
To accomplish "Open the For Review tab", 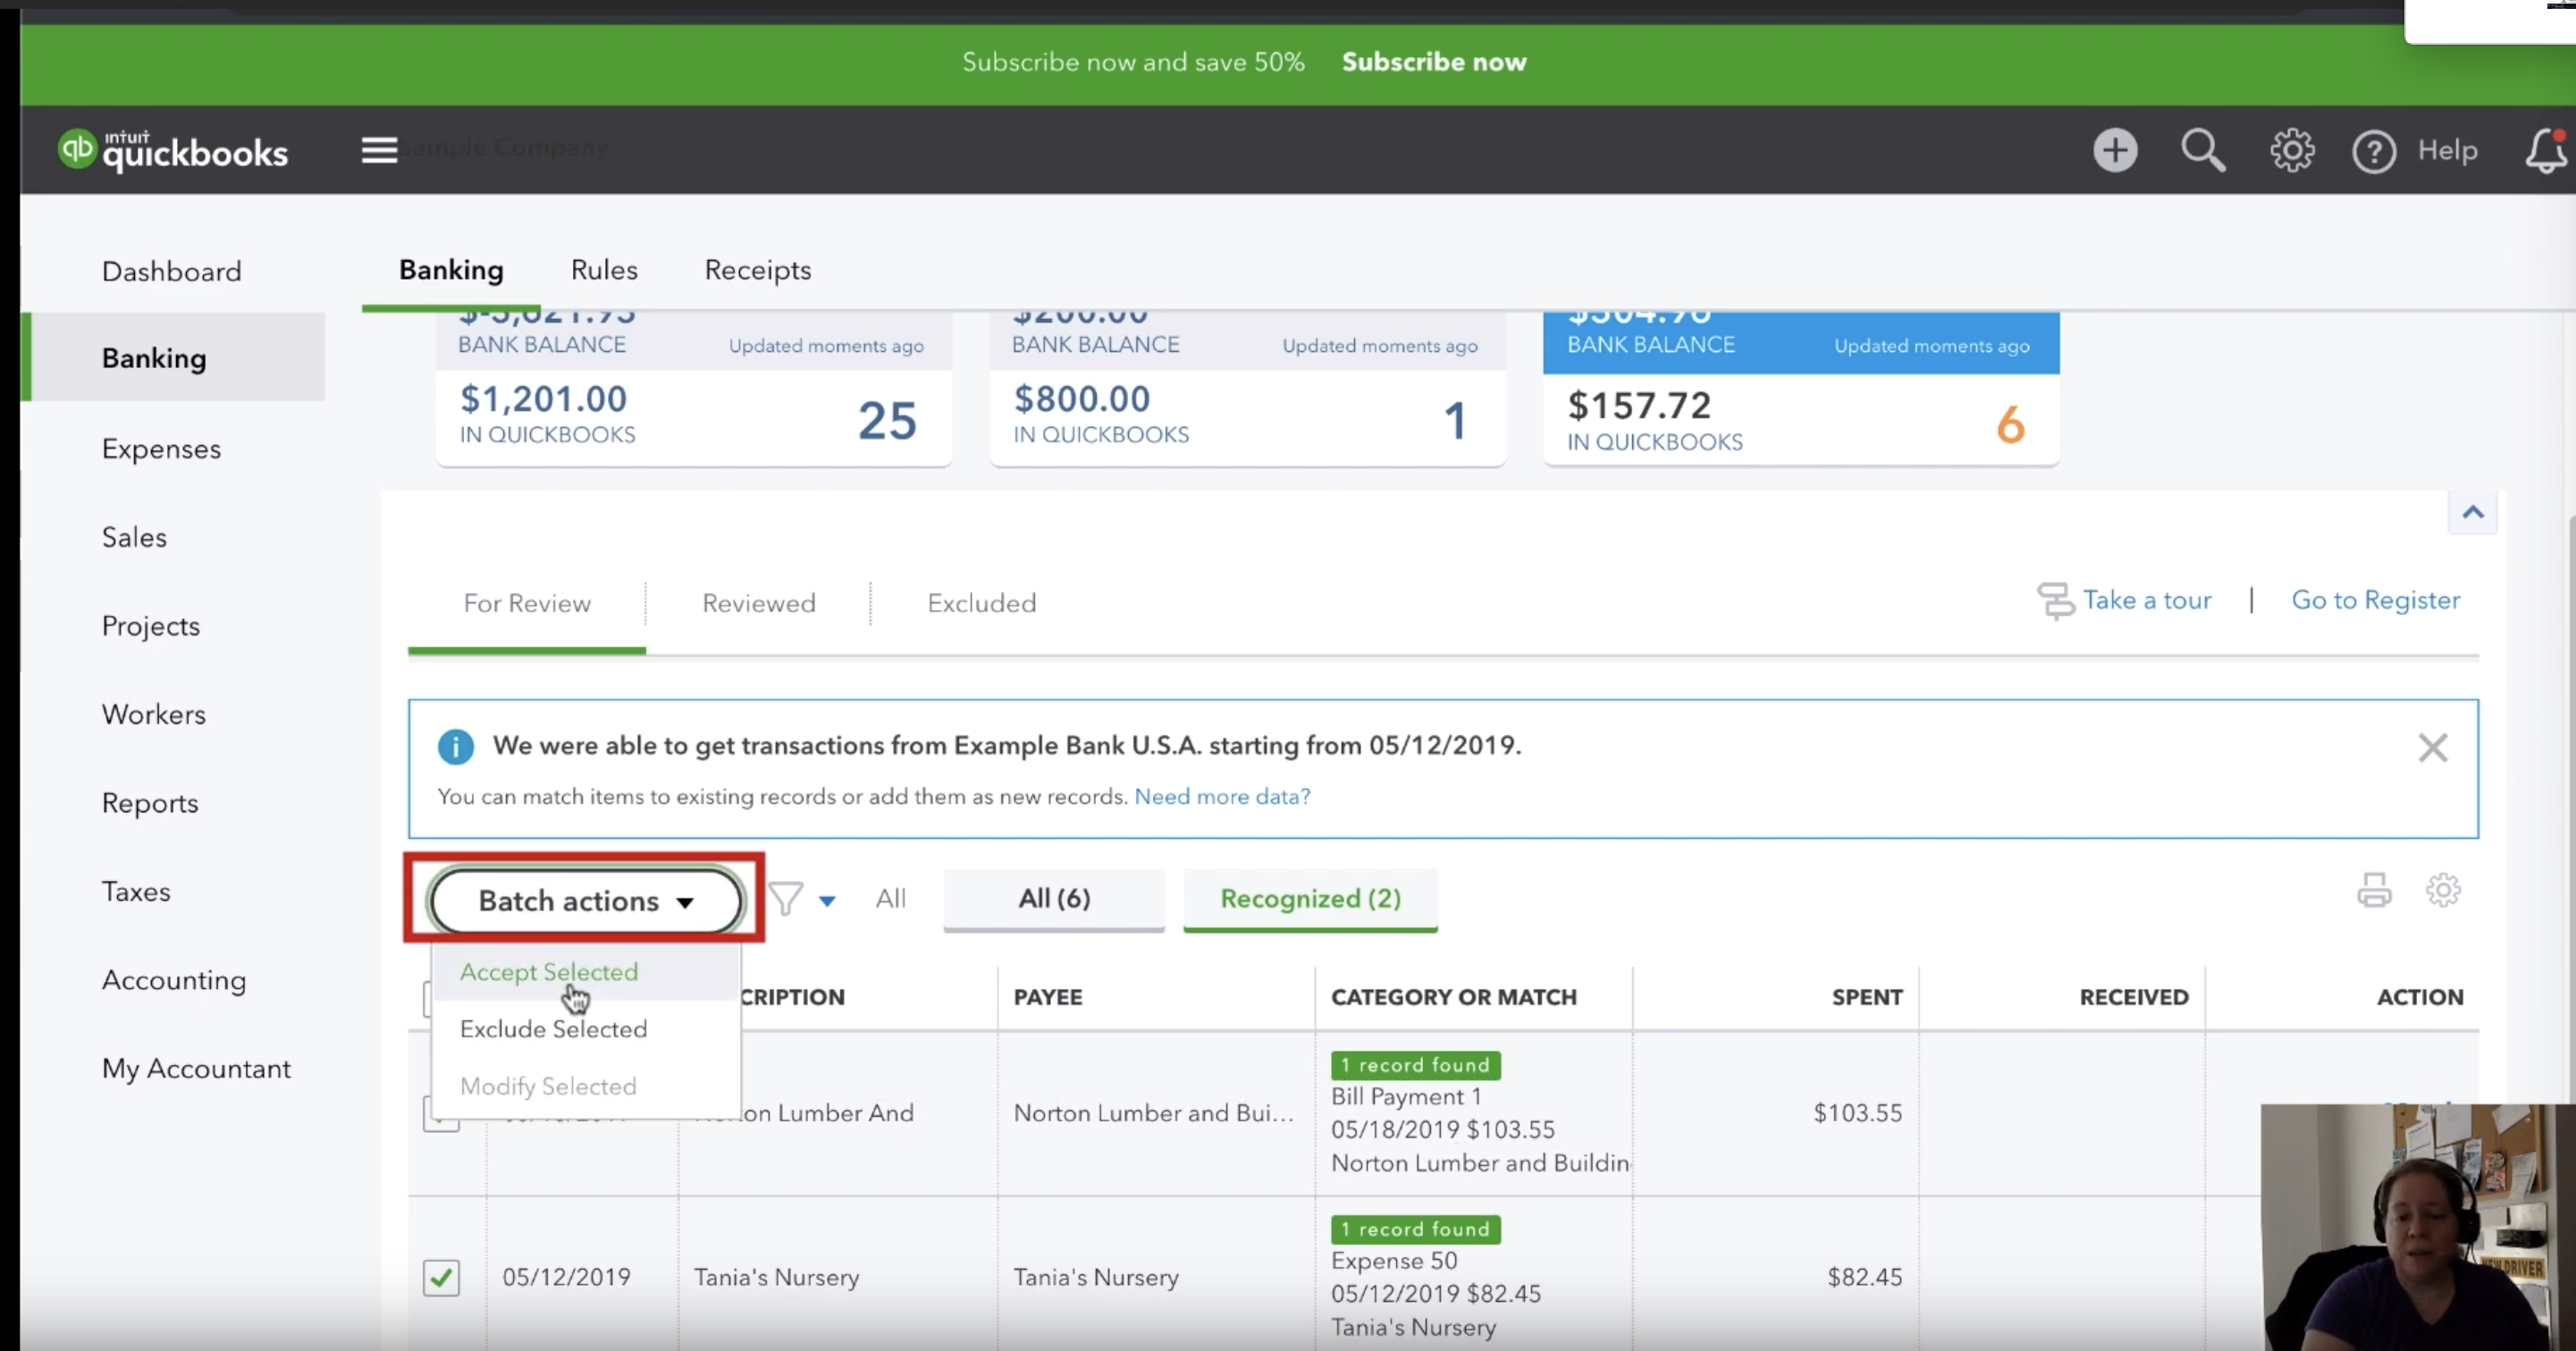I will pos(527,603).
